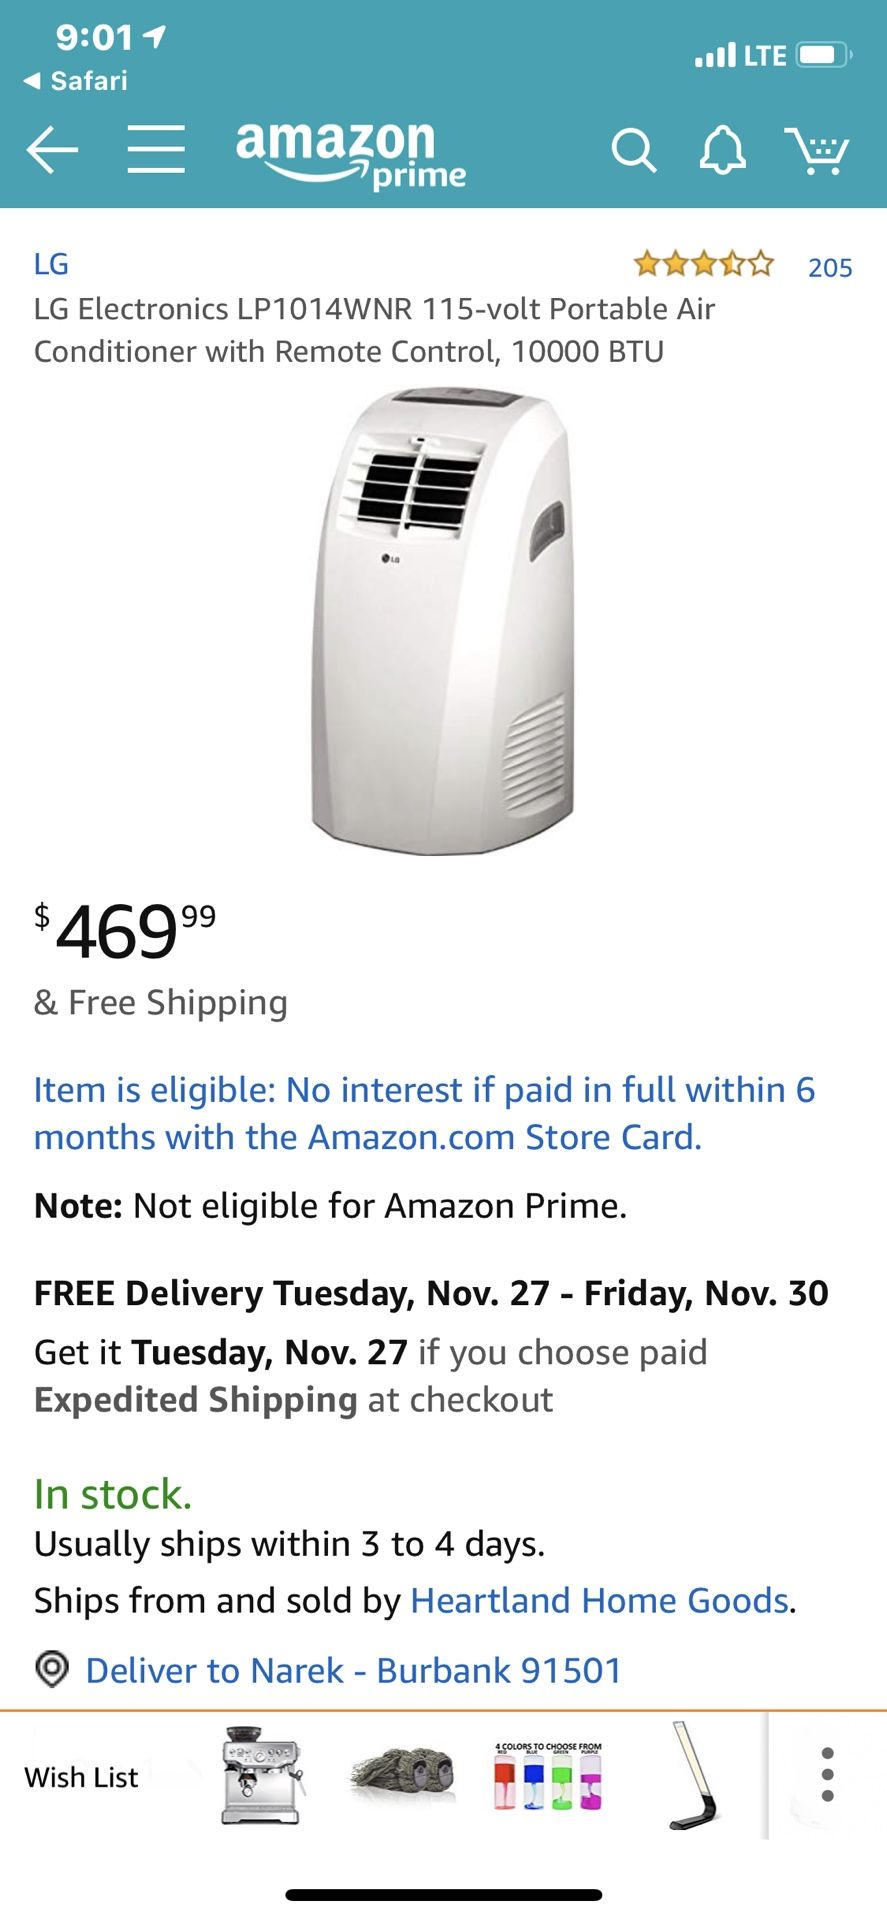Open the Wish List label
The image size is (887, 1920).
point(81,1777)
